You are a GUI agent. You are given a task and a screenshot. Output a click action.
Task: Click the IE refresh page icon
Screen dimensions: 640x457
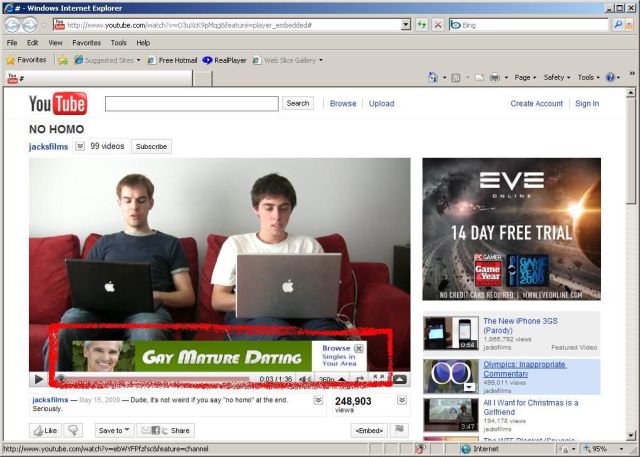click(422, 24)
